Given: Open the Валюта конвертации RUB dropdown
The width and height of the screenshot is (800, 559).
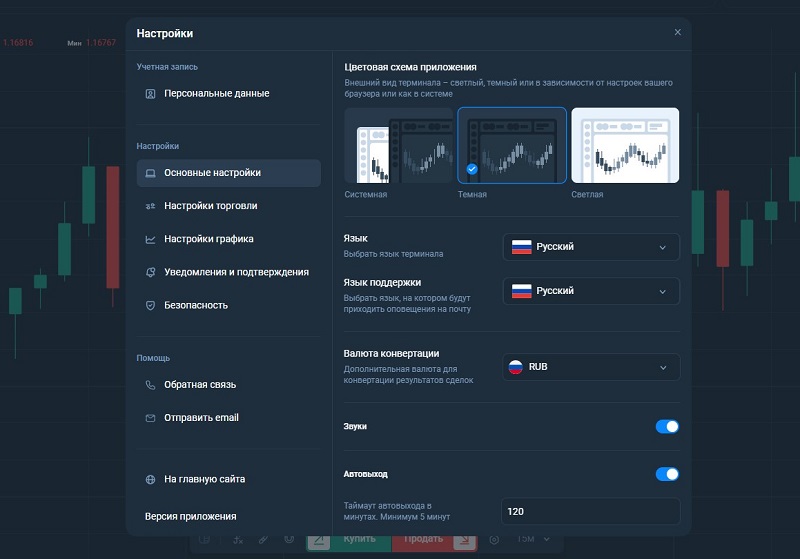Looking at the screenshot, I should point(590,367).
